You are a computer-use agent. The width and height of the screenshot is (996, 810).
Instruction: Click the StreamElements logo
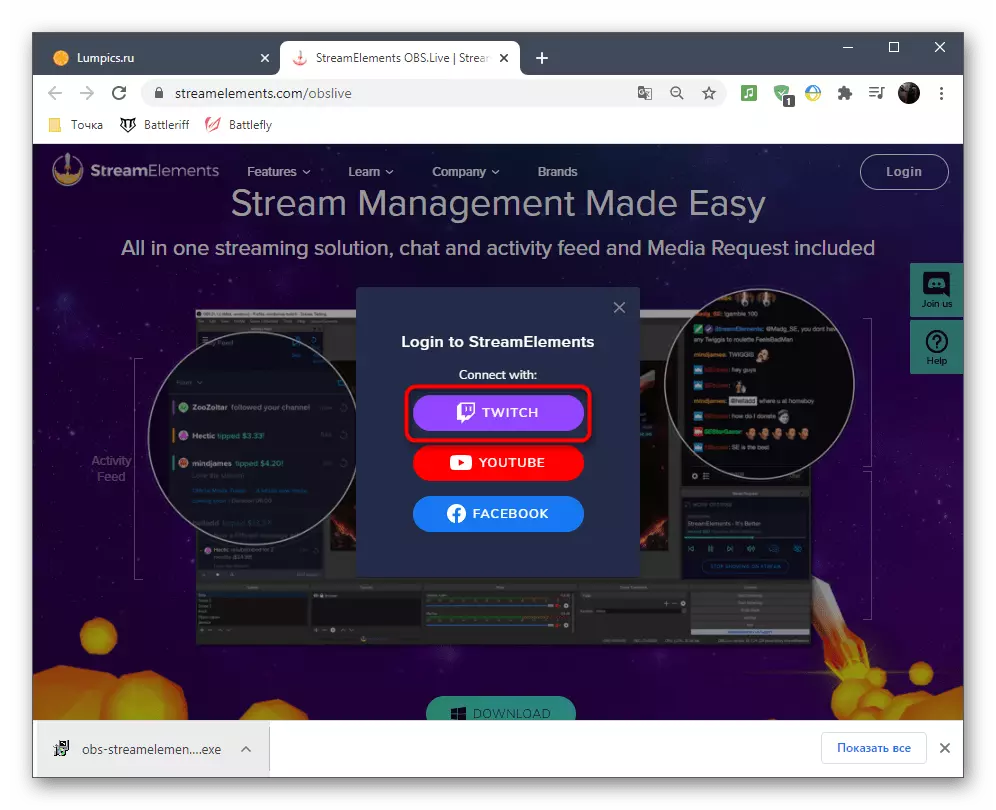coord(136,170)
